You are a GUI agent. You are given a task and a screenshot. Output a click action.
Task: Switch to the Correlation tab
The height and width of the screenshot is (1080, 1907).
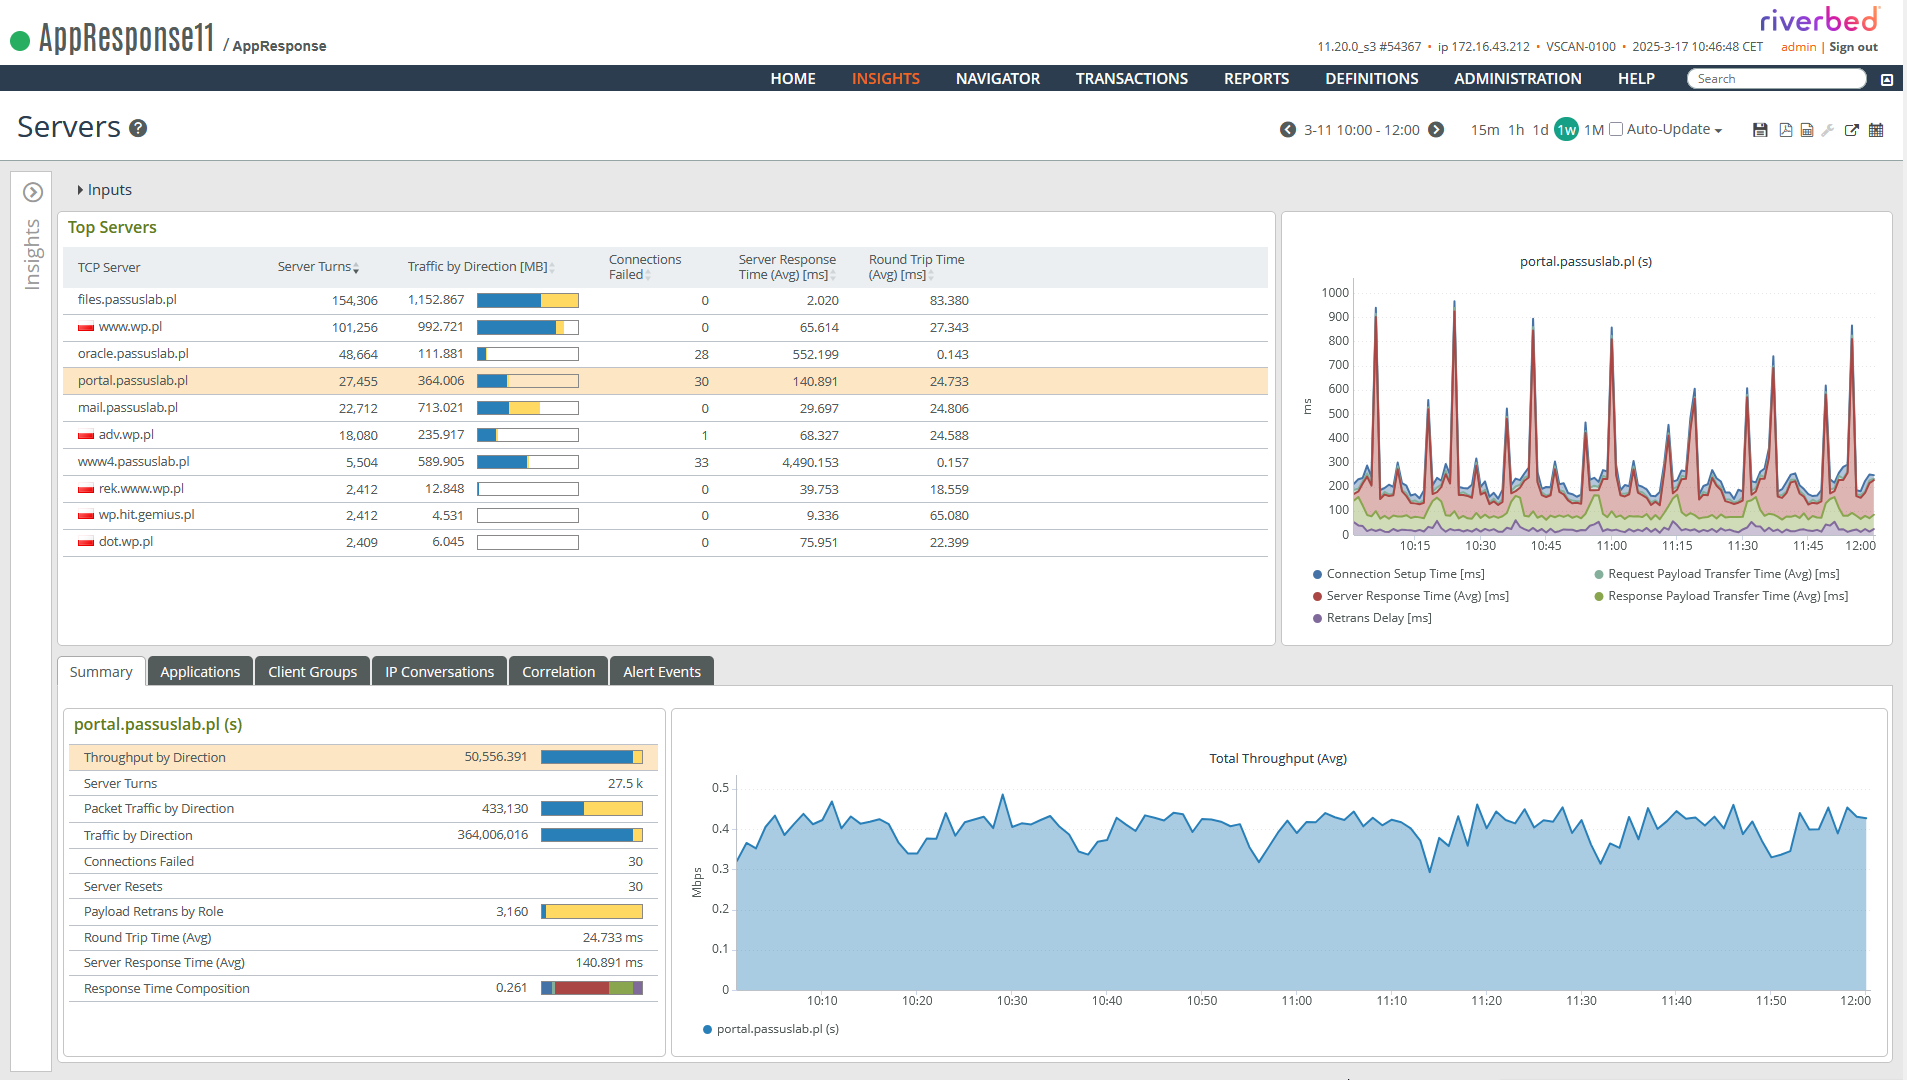(x=558, y=672)
